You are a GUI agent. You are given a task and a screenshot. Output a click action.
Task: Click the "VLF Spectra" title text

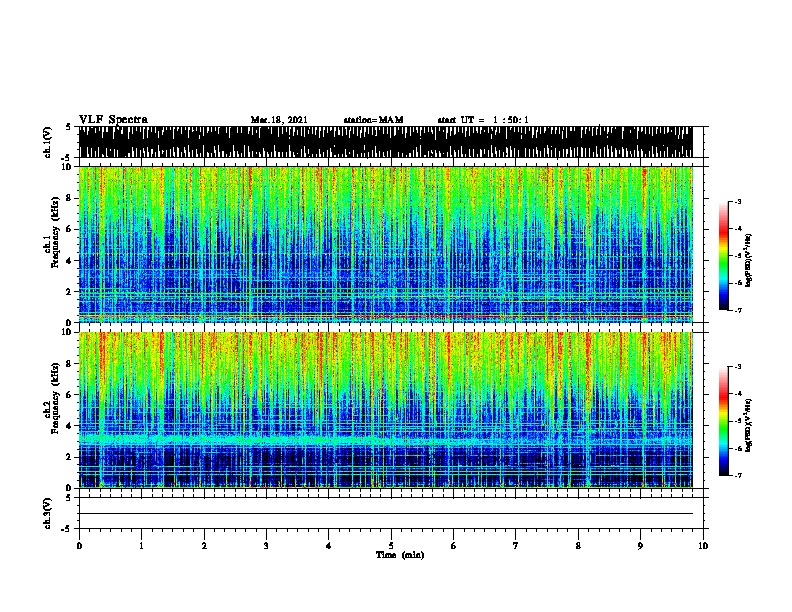tap(113, 120)
